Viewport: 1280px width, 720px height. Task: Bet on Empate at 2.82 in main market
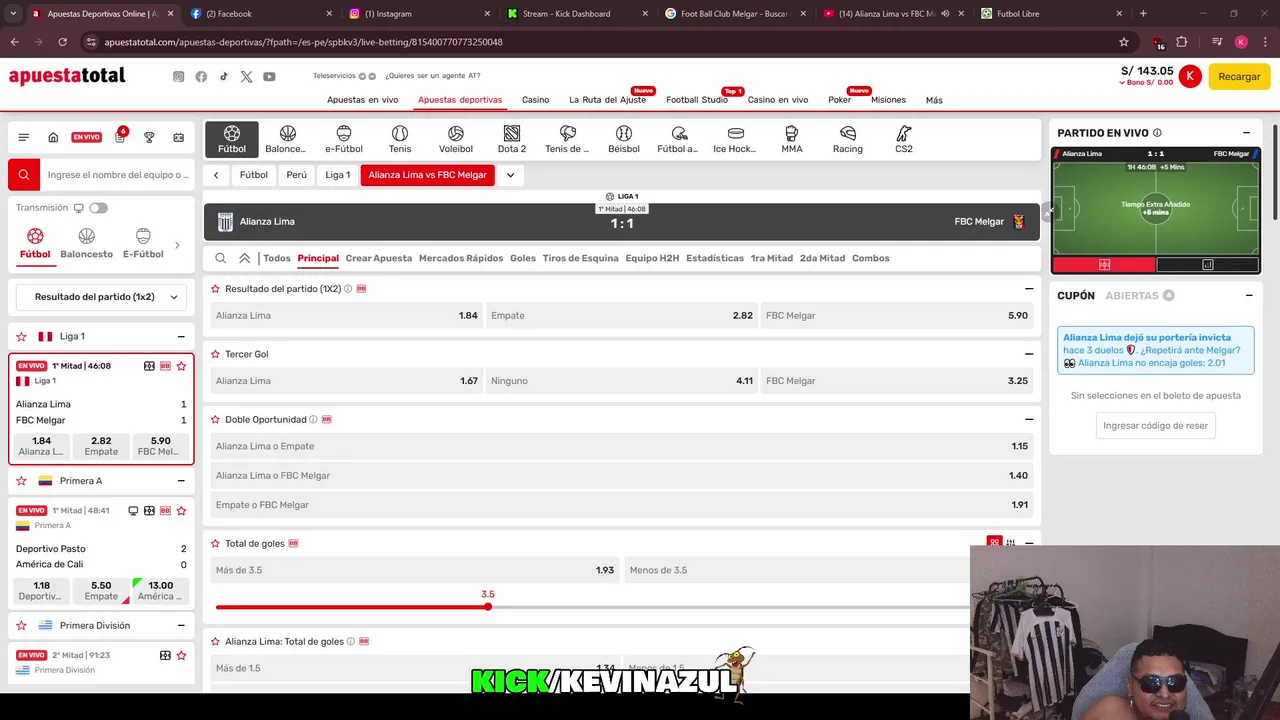[x=621, y=315]
